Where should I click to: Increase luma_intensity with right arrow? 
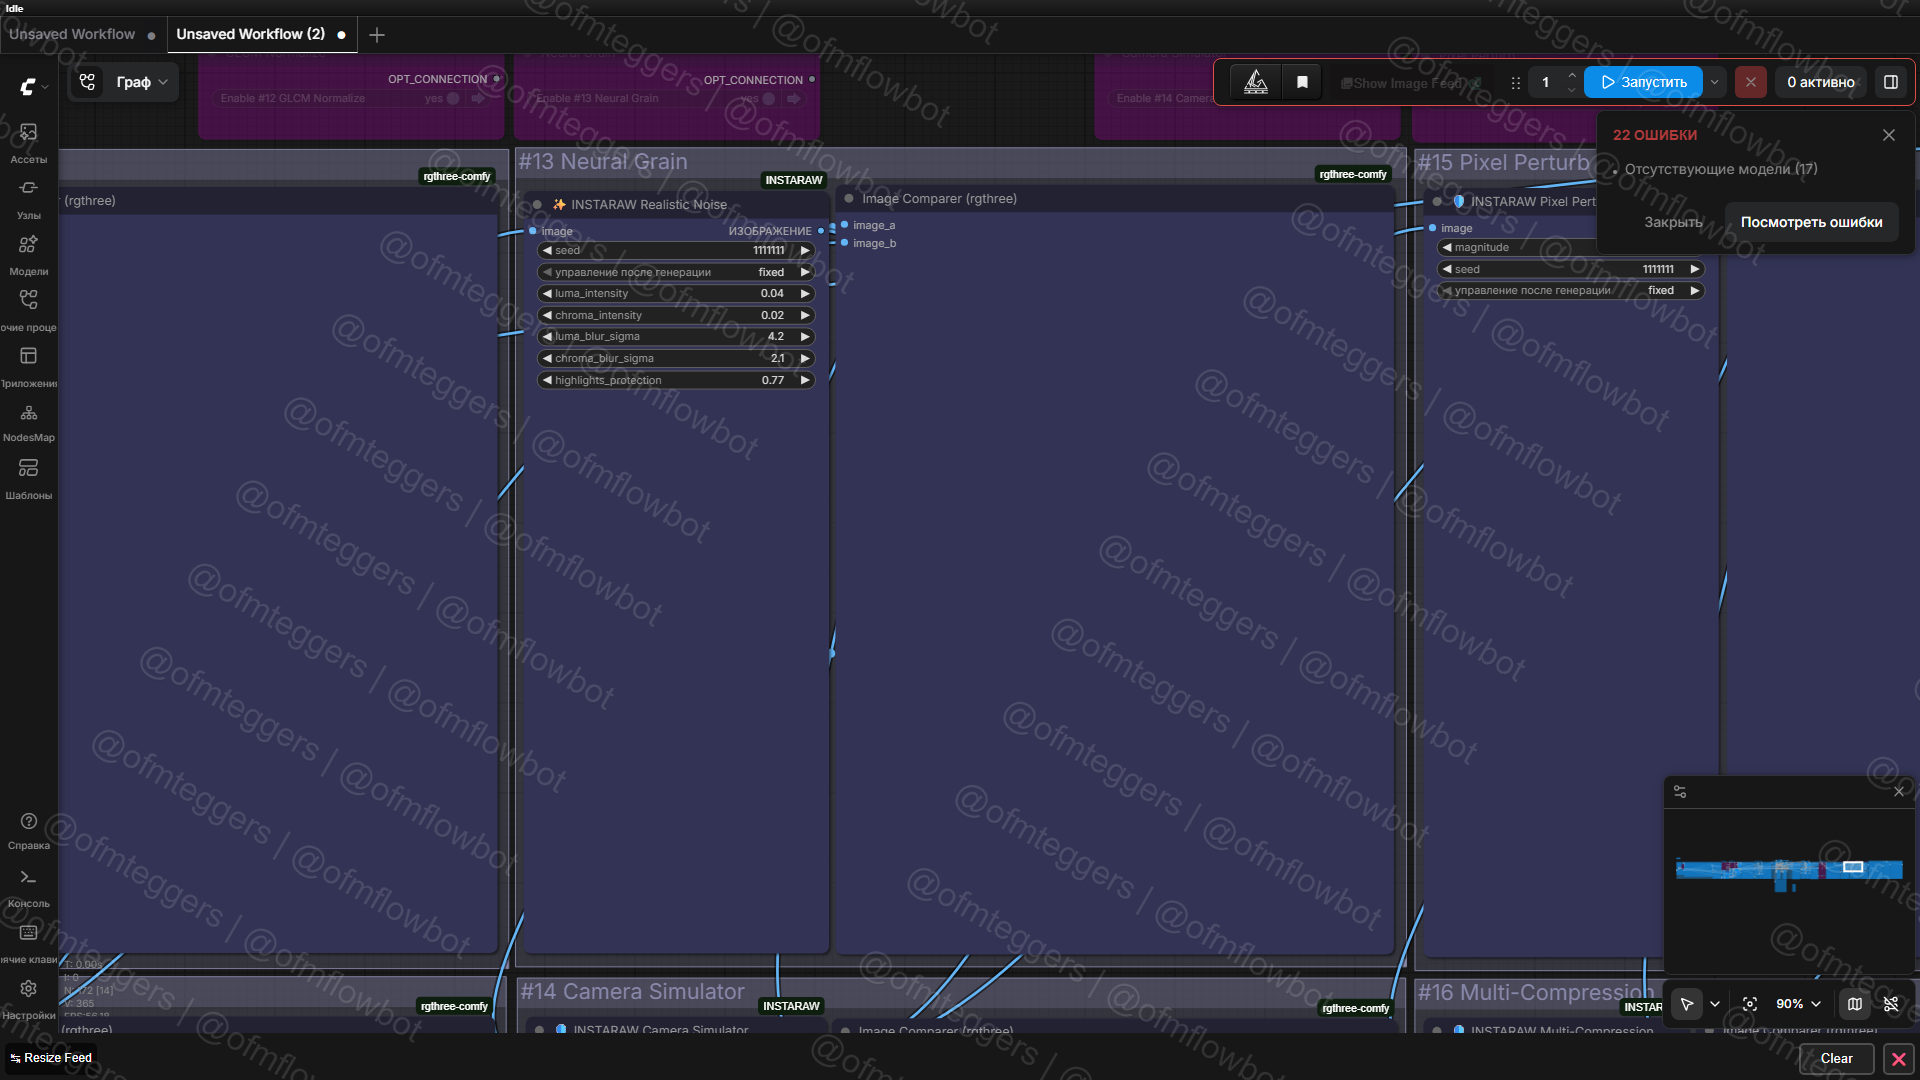tap(805, 294)
